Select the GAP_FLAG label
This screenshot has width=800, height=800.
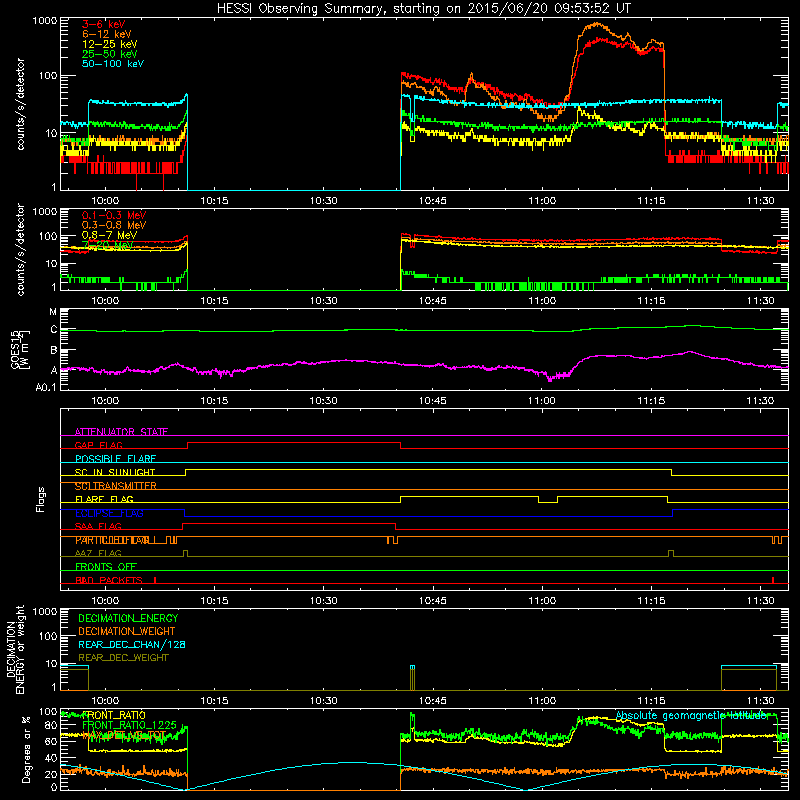click(98, 445)
